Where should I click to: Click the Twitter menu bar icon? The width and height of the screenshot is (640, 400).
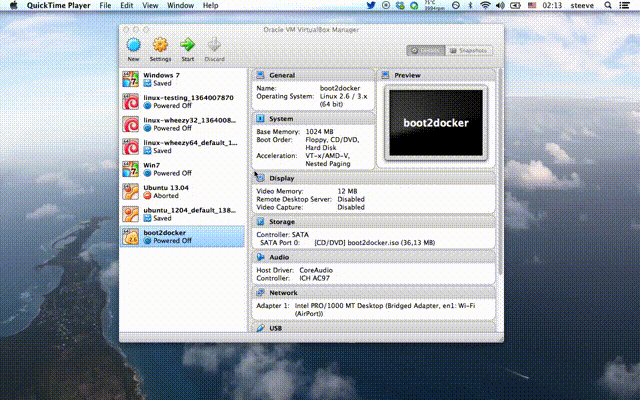(371, 5)
